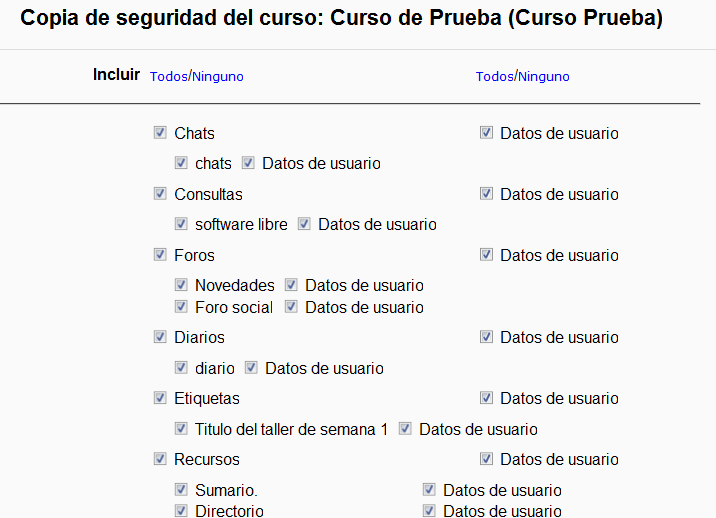This screenshot has height=518, width=716.
Task: Click the left 'Todos' link next to Incluir
Action: coord(168,77)
